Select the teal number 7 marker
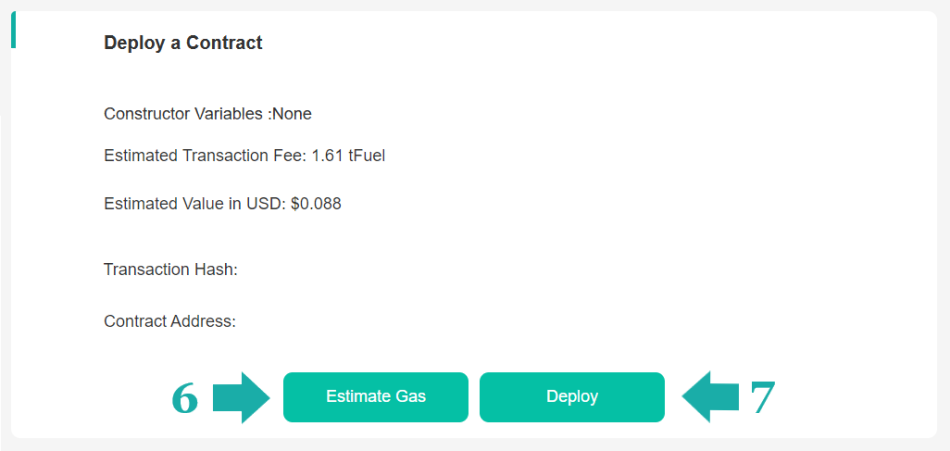 (x=762, y=398)
